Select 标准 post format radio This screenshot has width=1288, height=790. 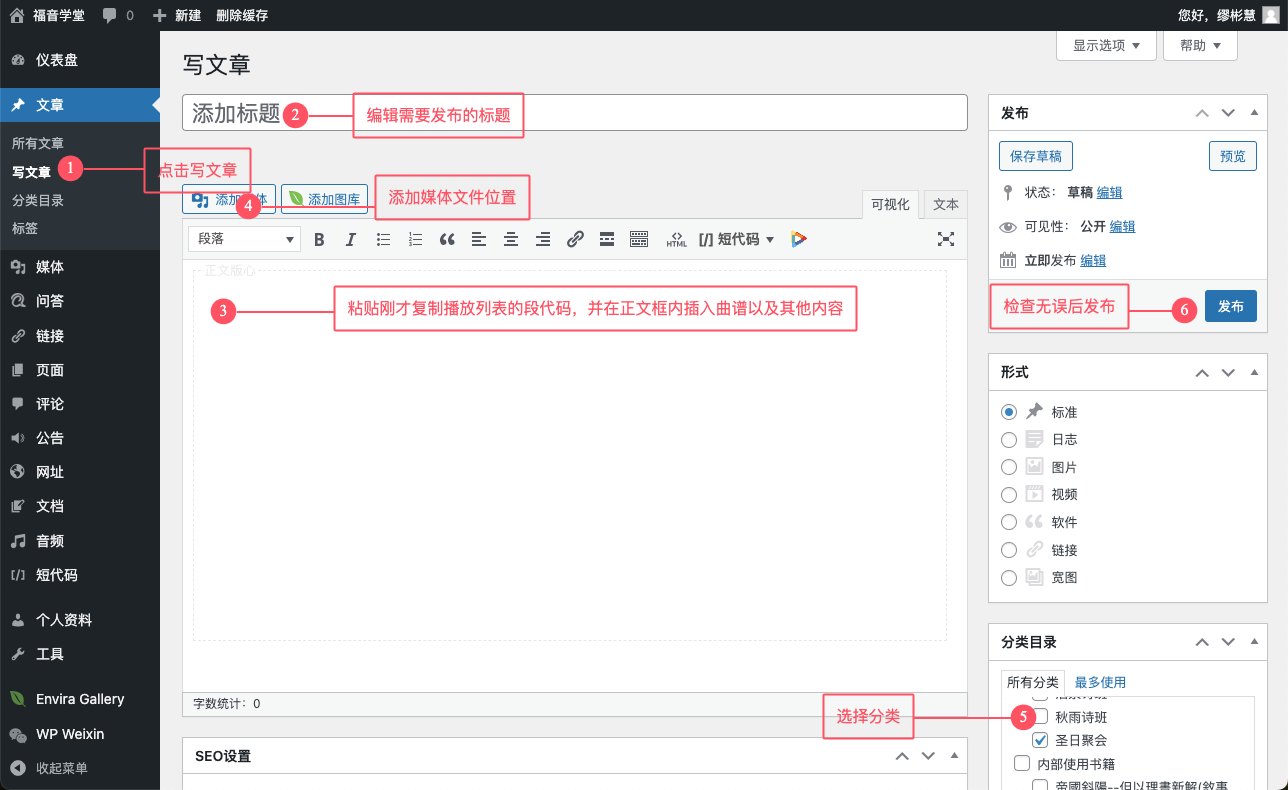click(1009, 412)
